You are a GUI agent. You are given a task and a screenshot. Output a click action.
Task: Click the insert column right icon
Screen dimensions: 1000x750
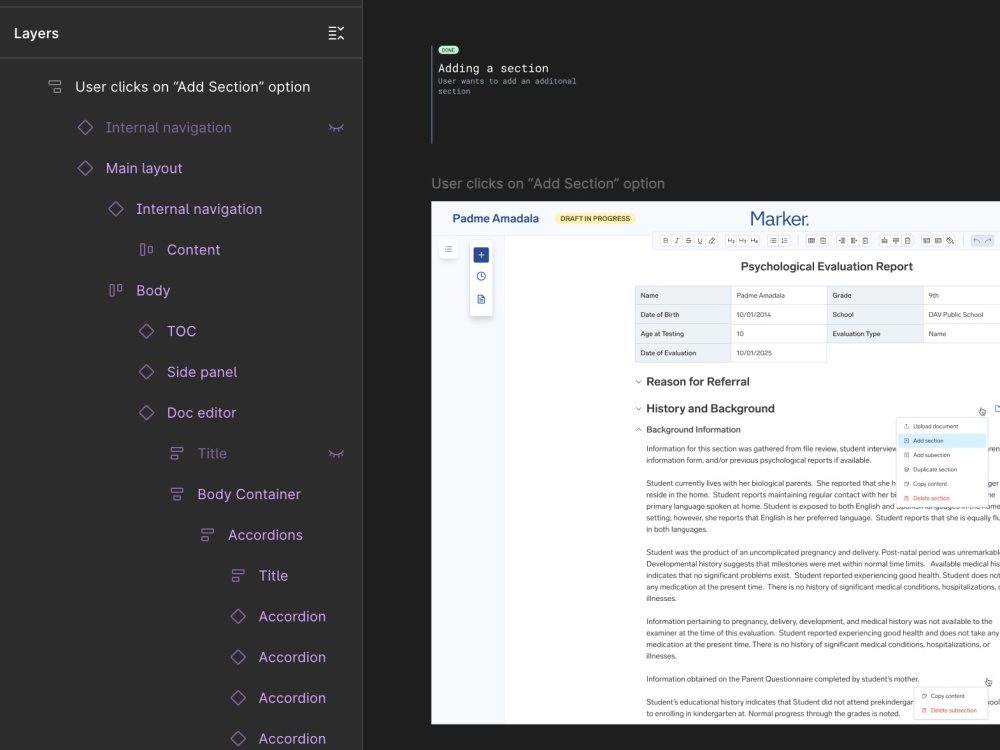[x=853, y=240]
